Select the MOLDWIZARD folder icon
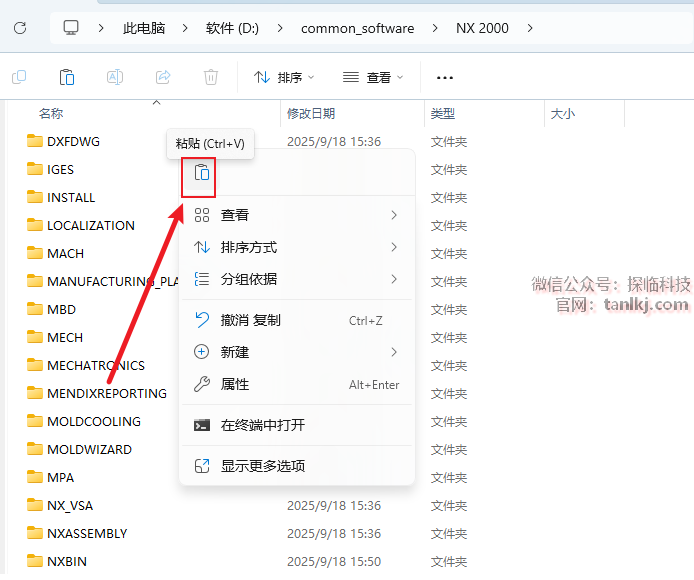Image resolution: width=694 pixels, height=580 pixels. point(35,449)
